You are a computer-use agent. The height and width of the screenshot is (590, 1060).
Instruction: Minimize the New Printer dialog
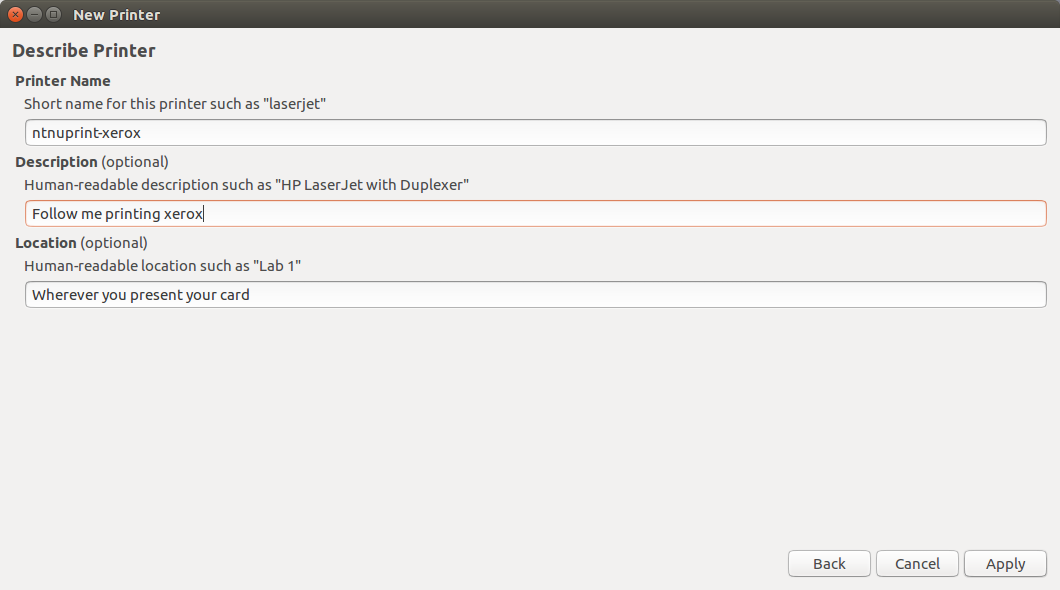(34, 14)
